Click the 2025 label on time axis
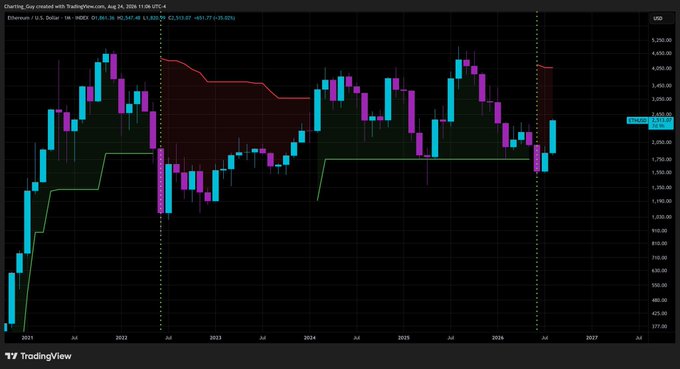Viewport: 680px width, 369px height. pos(404,337)
